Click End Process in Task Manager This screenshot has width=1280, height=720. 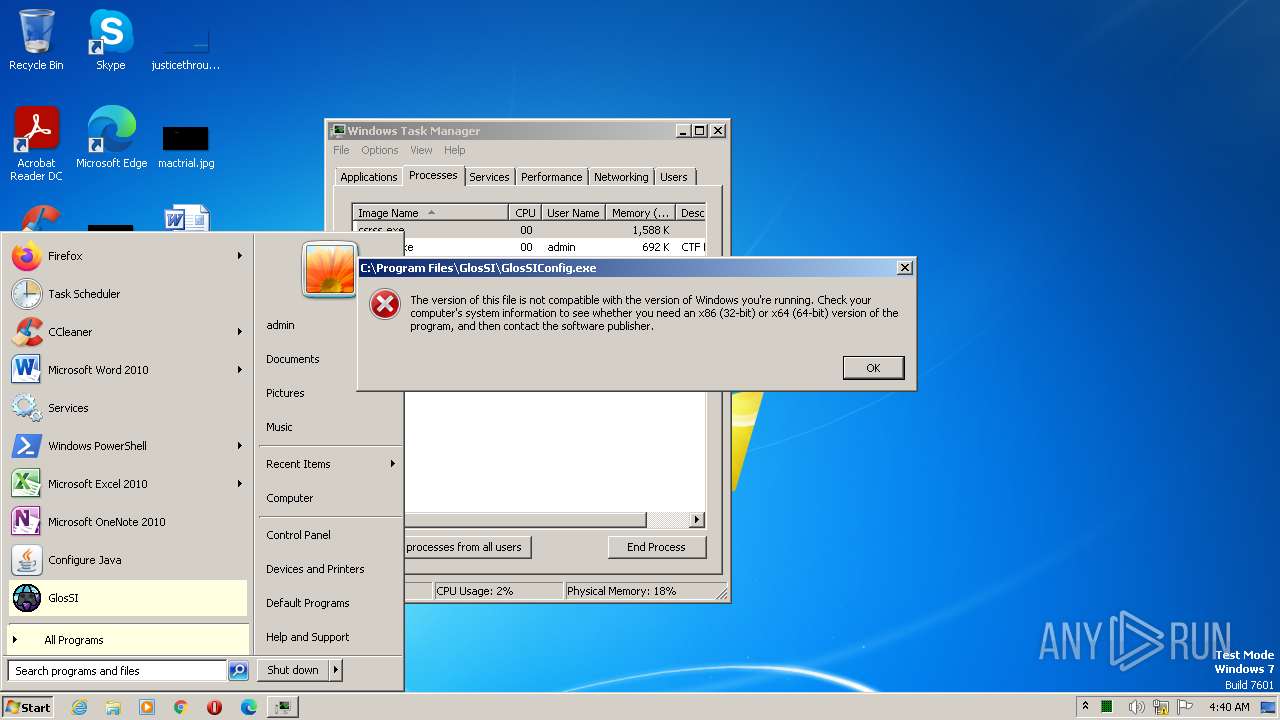pos(656,547)
